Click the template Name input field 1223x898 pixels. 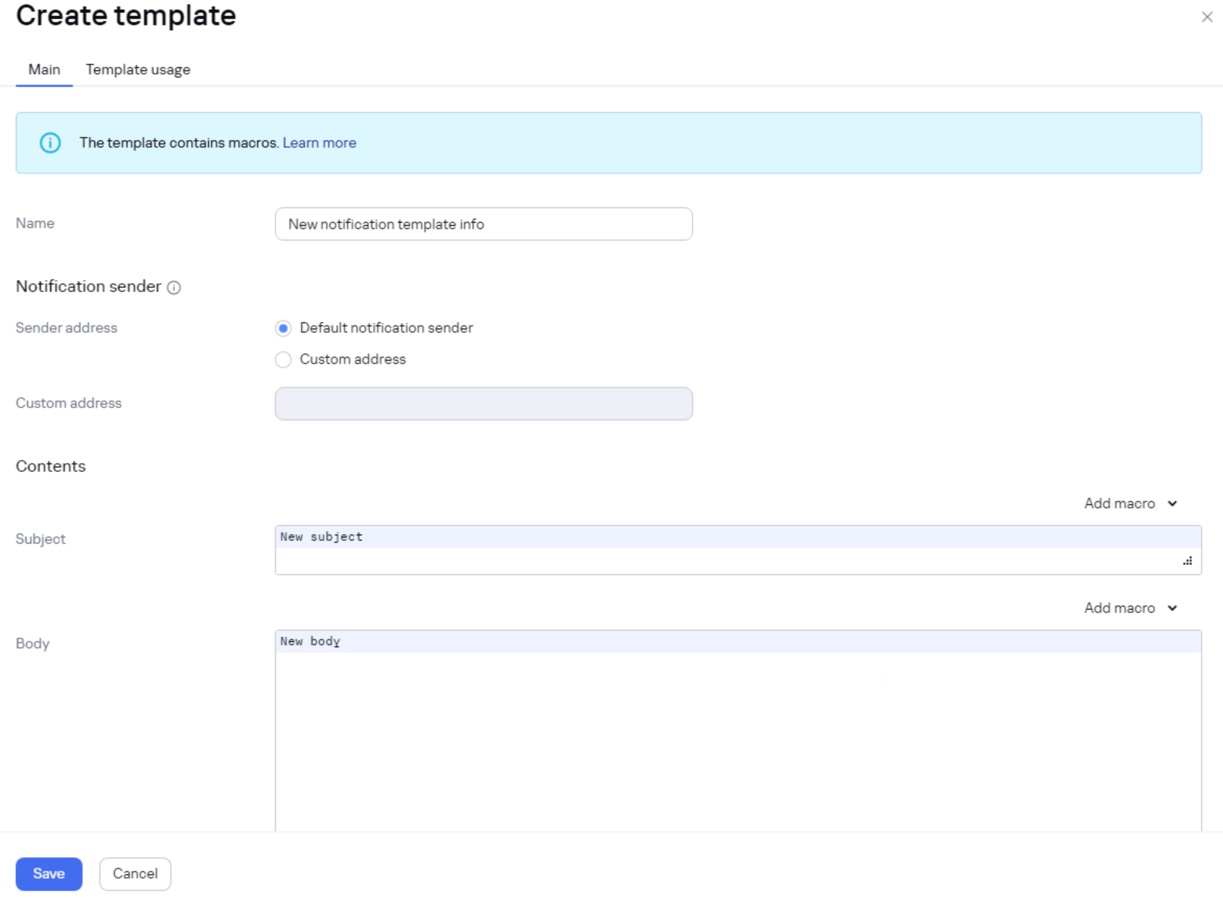[x=483, y=224]
